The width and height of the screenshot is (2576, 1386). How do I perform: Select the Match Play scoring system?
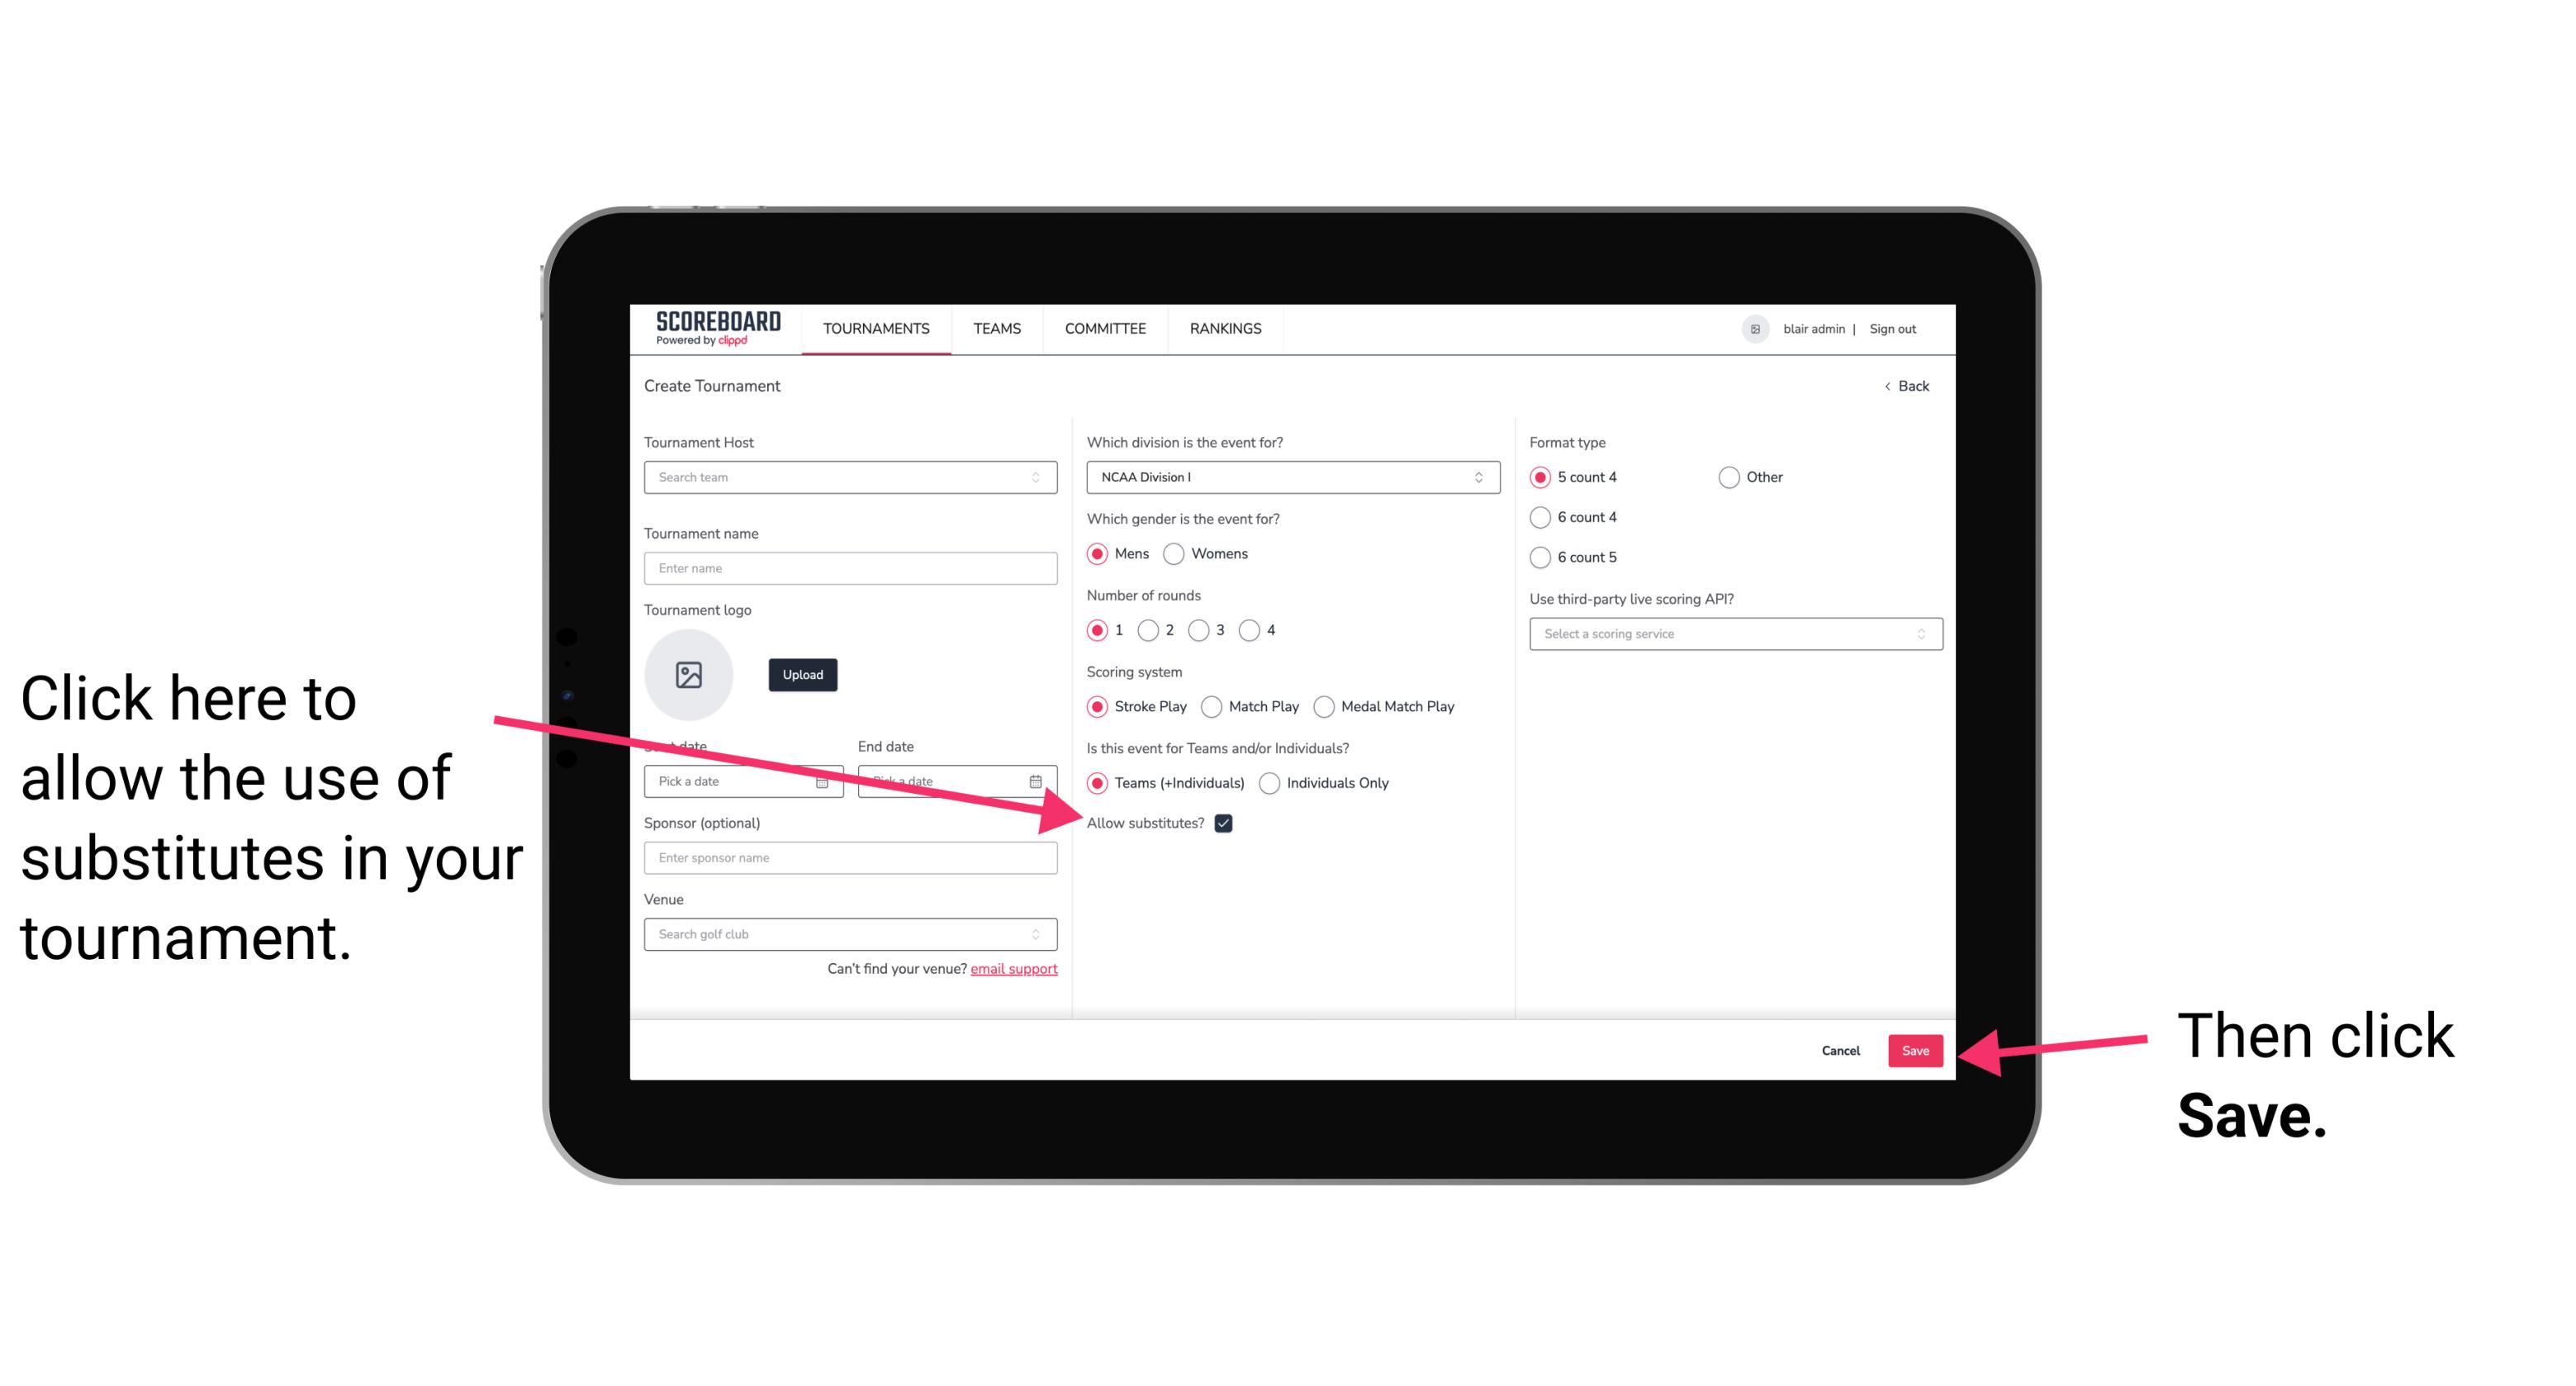tap(1213, 705)
